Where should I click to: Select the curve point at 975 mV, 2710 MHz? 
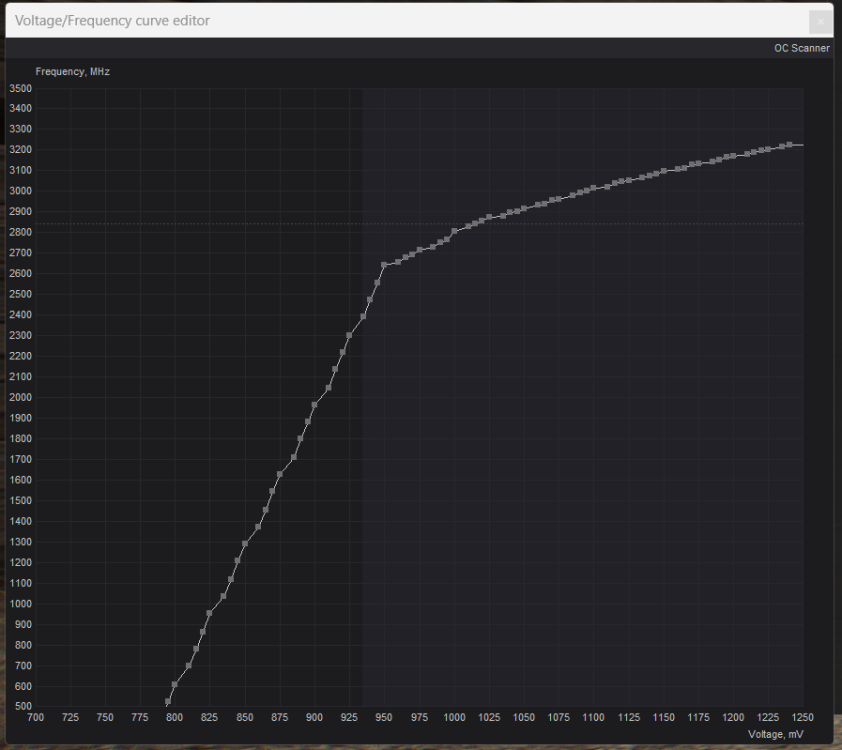419,251
